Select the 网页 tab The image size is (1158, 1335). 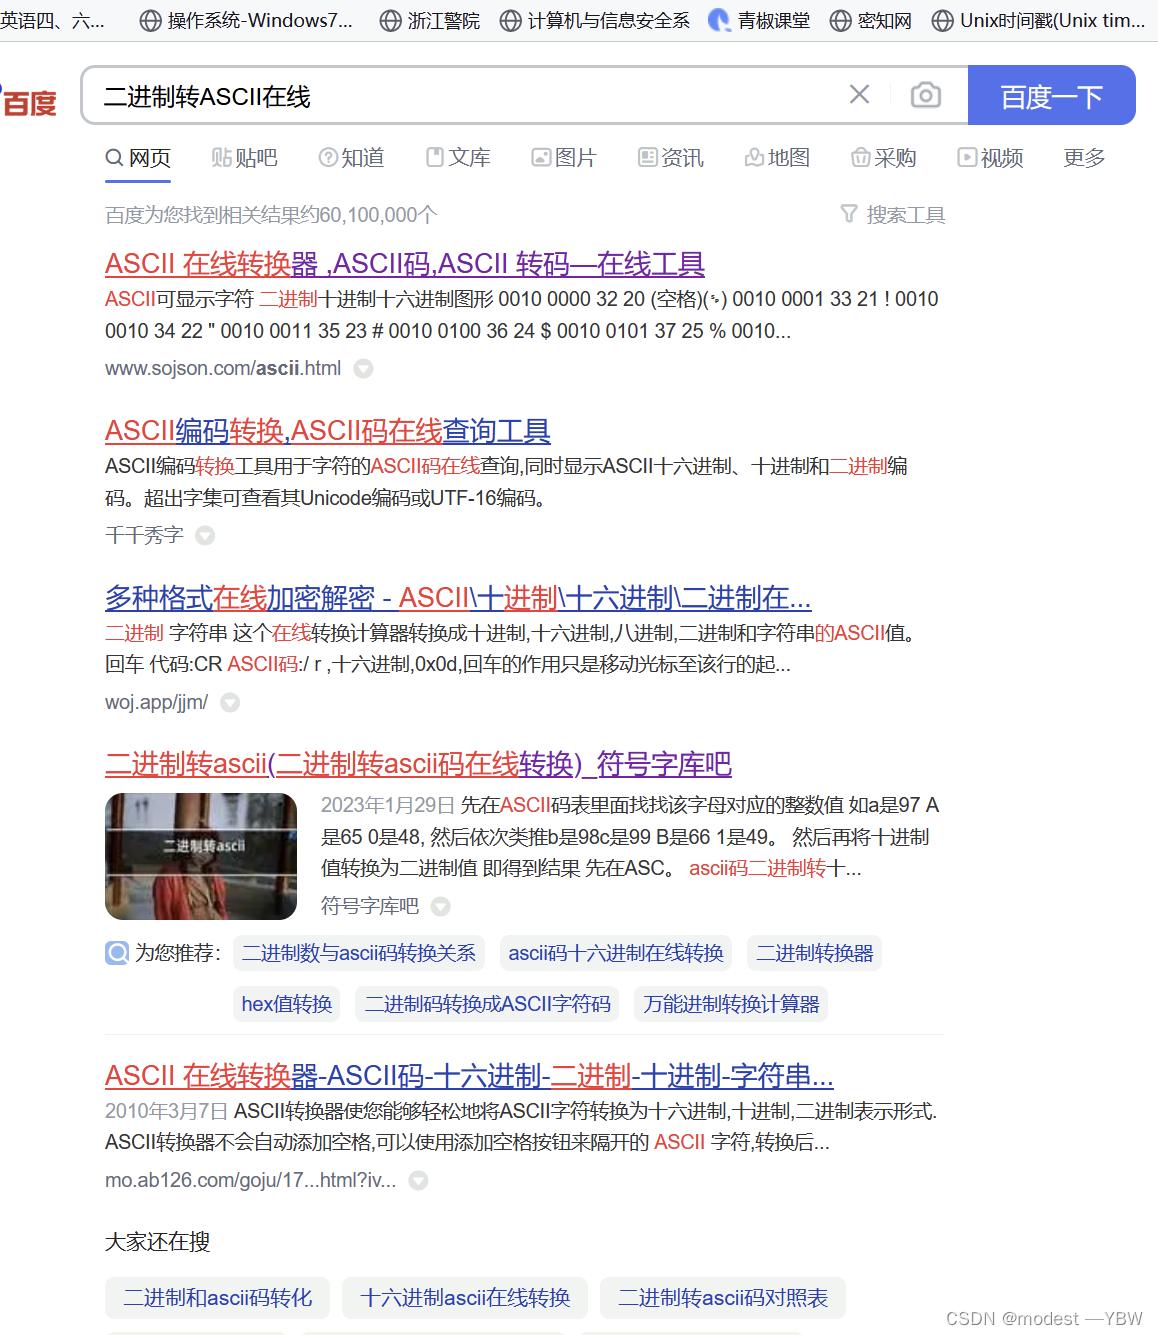(138, 158)
